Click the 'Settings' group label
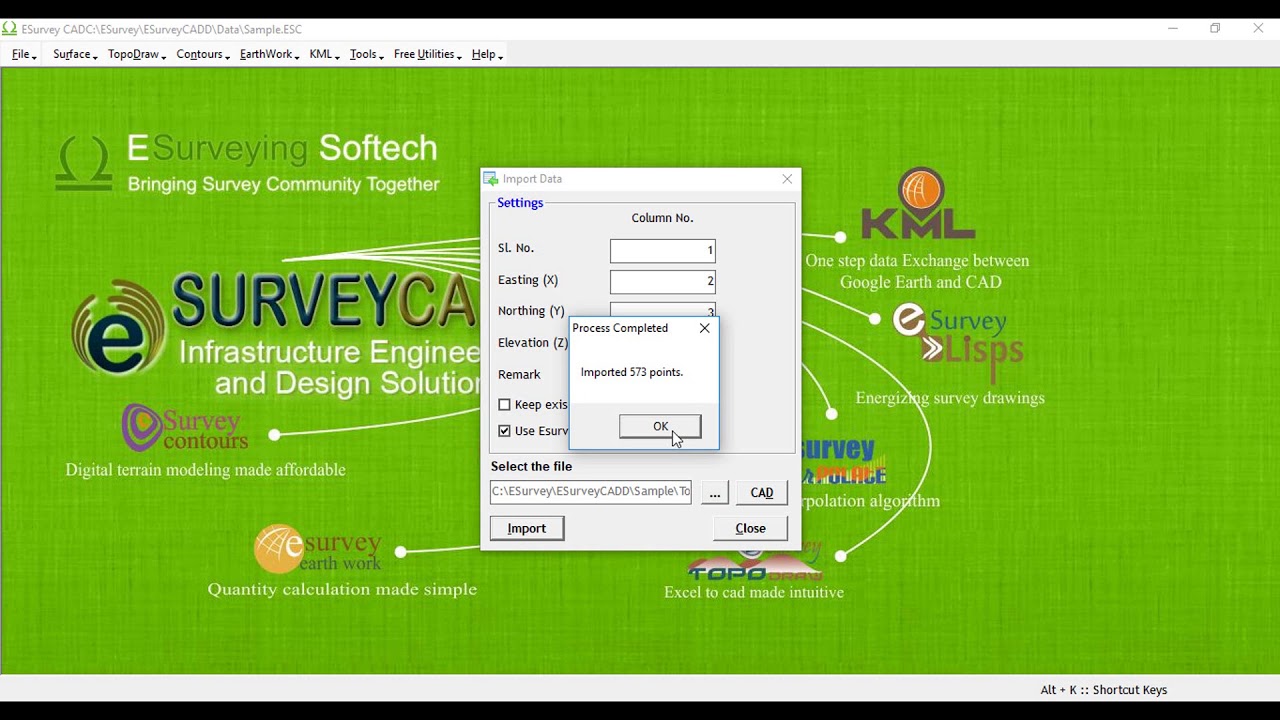 [520, 203]
